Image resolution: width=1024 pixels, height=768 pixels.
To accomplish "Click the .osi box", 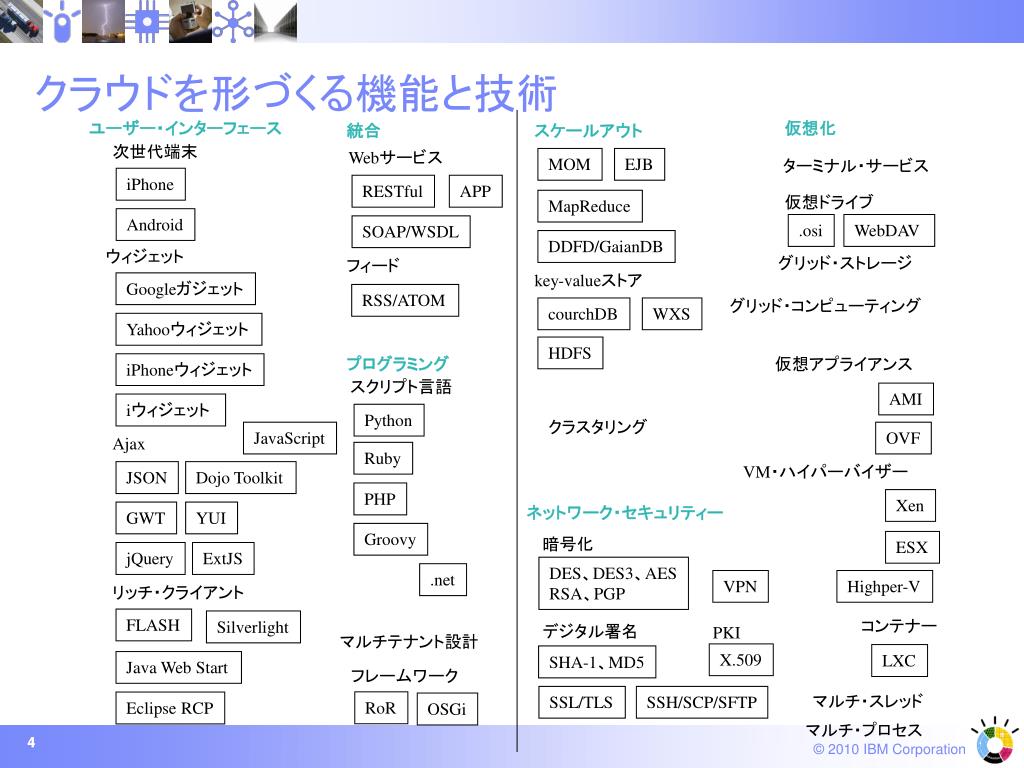I will 811,231.
